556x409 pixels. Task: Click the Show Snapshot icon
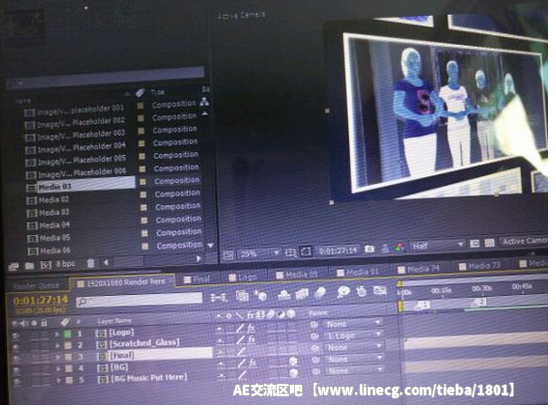[x=385, y=249]
